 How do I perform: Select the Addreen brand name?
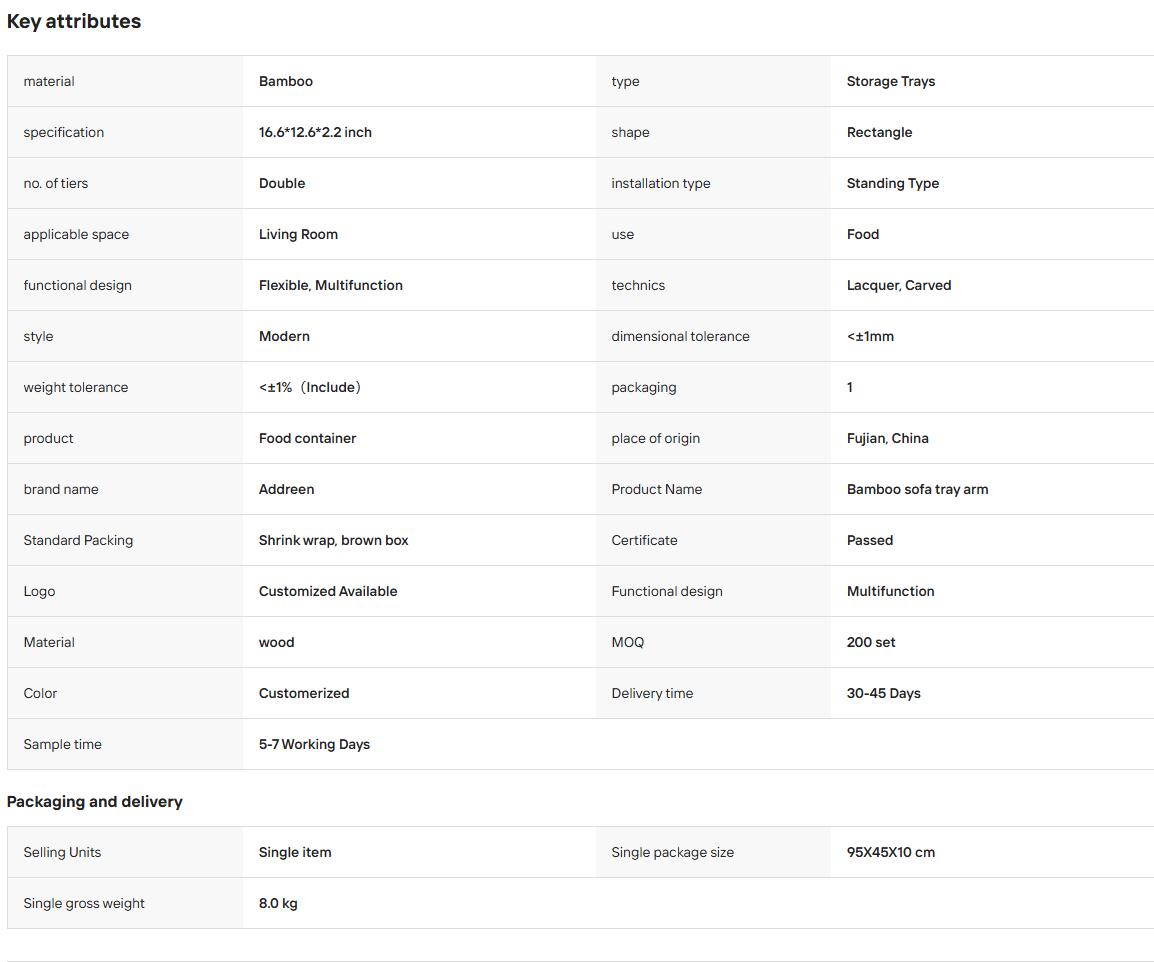(286, 489)
